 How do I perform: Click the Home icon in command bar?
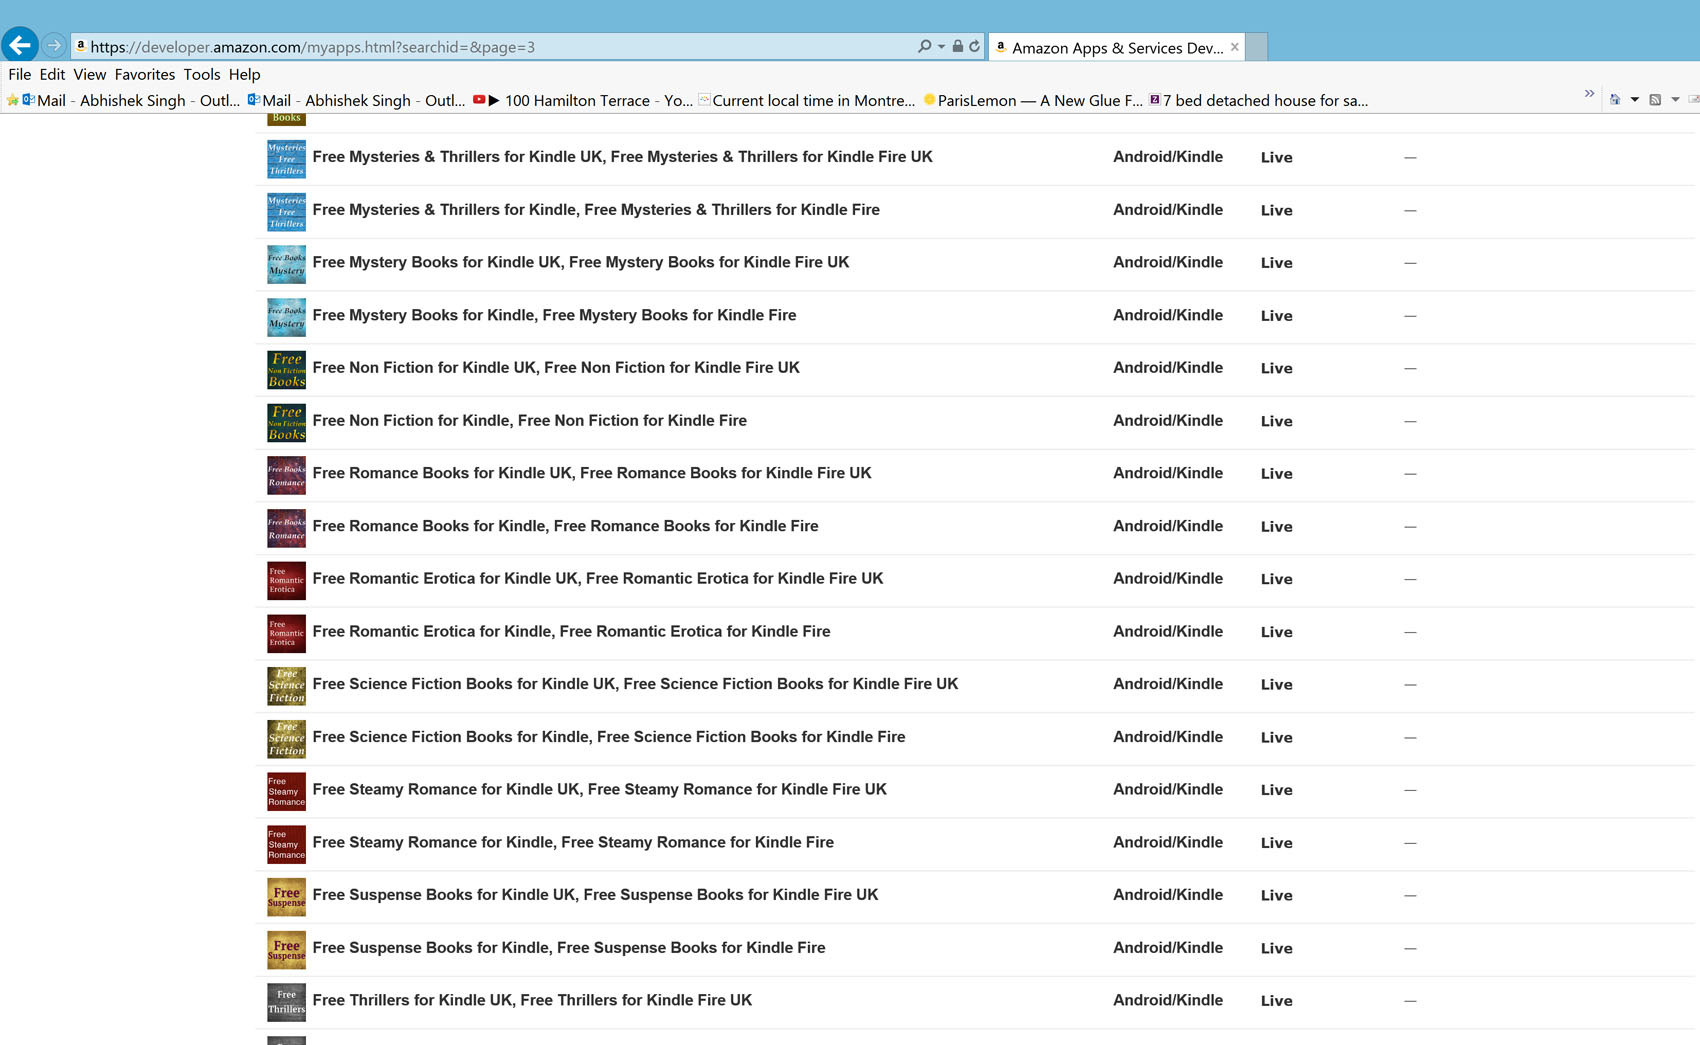pyautogui.click(x=1615, y=99)
